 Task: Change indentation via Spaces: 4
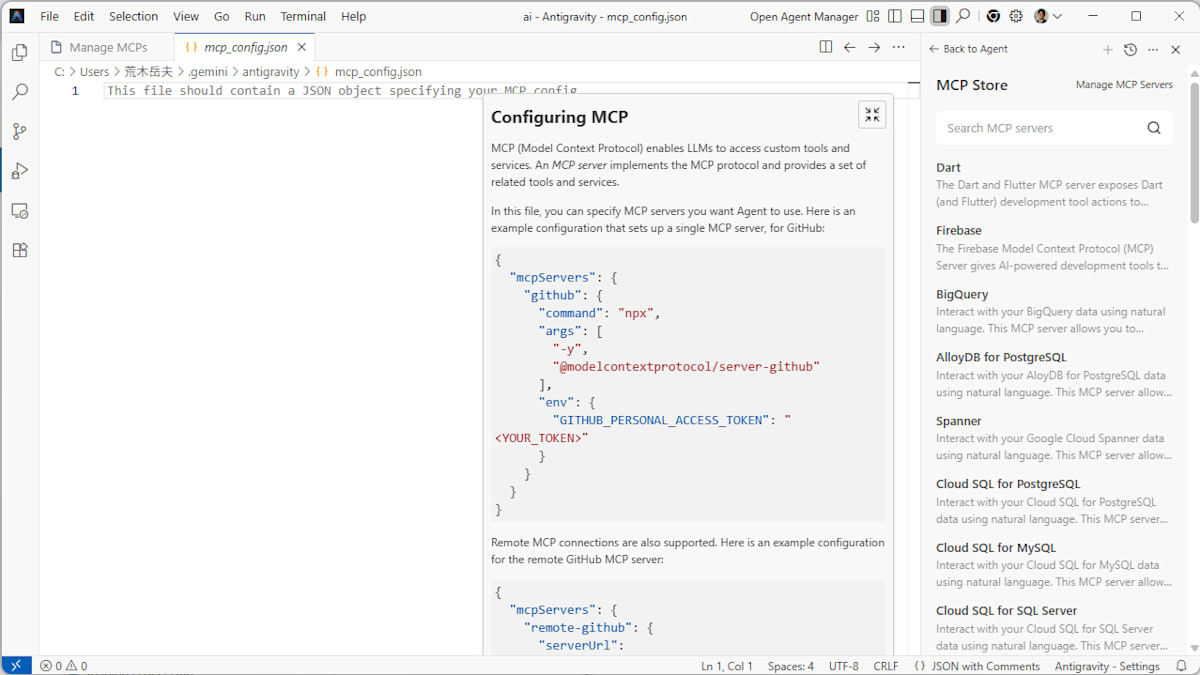(791, 666)
